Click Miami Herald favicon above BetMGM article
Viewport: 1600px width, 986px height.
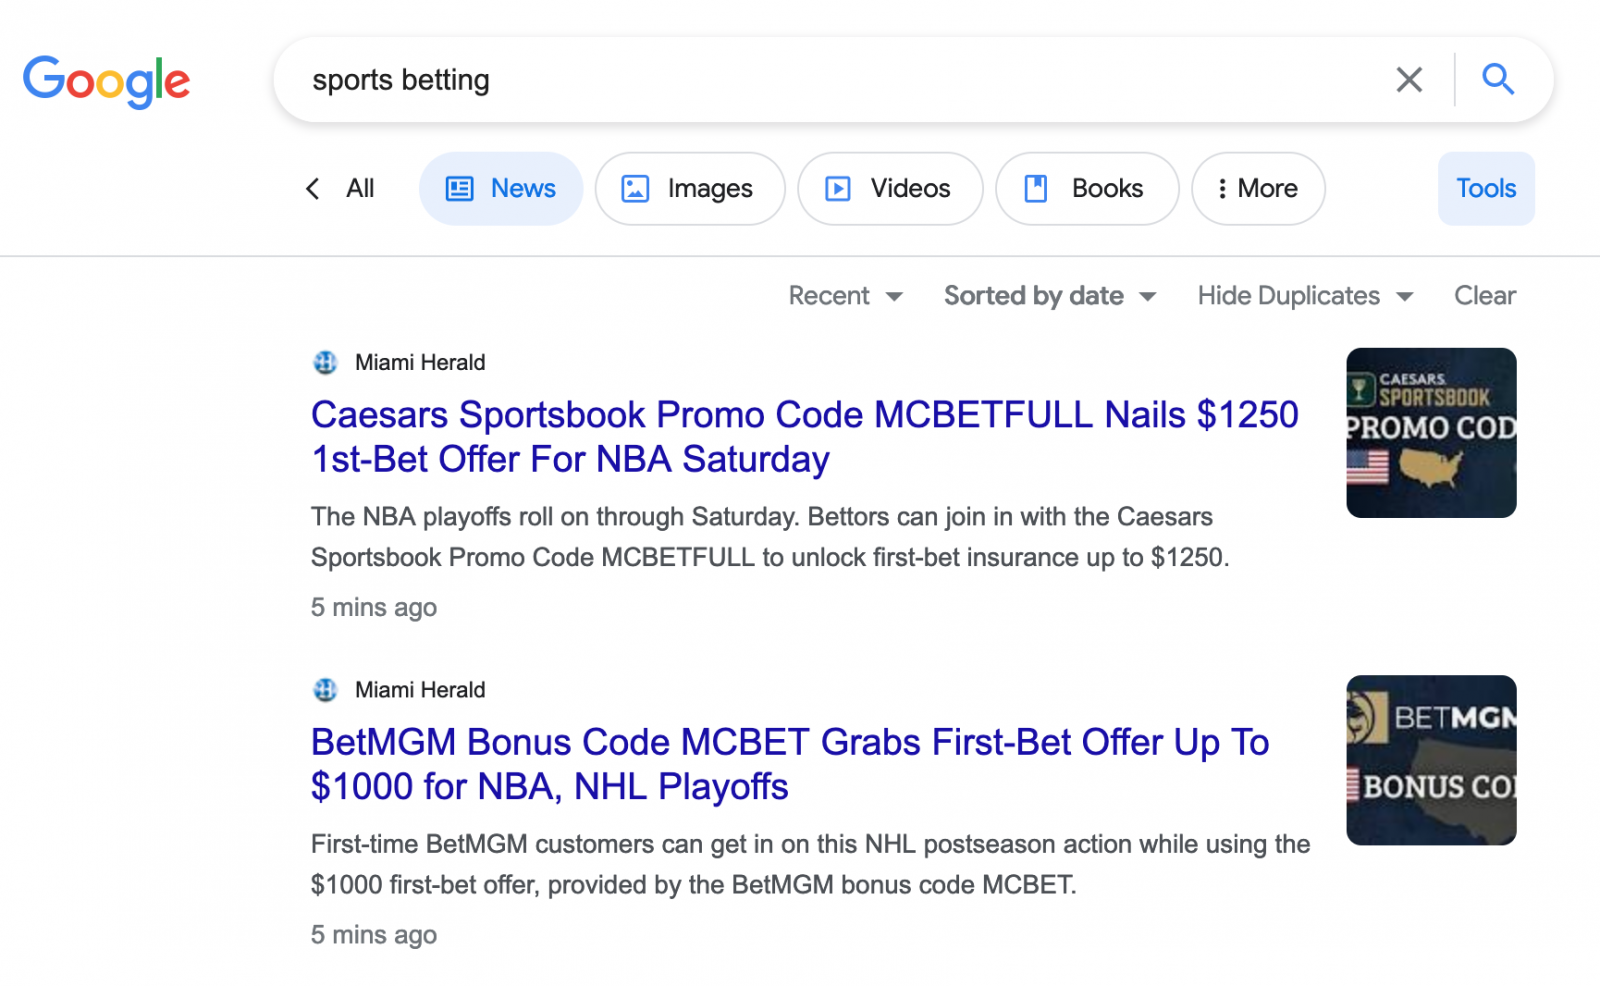pyautogui.click(x=325, y=690)
